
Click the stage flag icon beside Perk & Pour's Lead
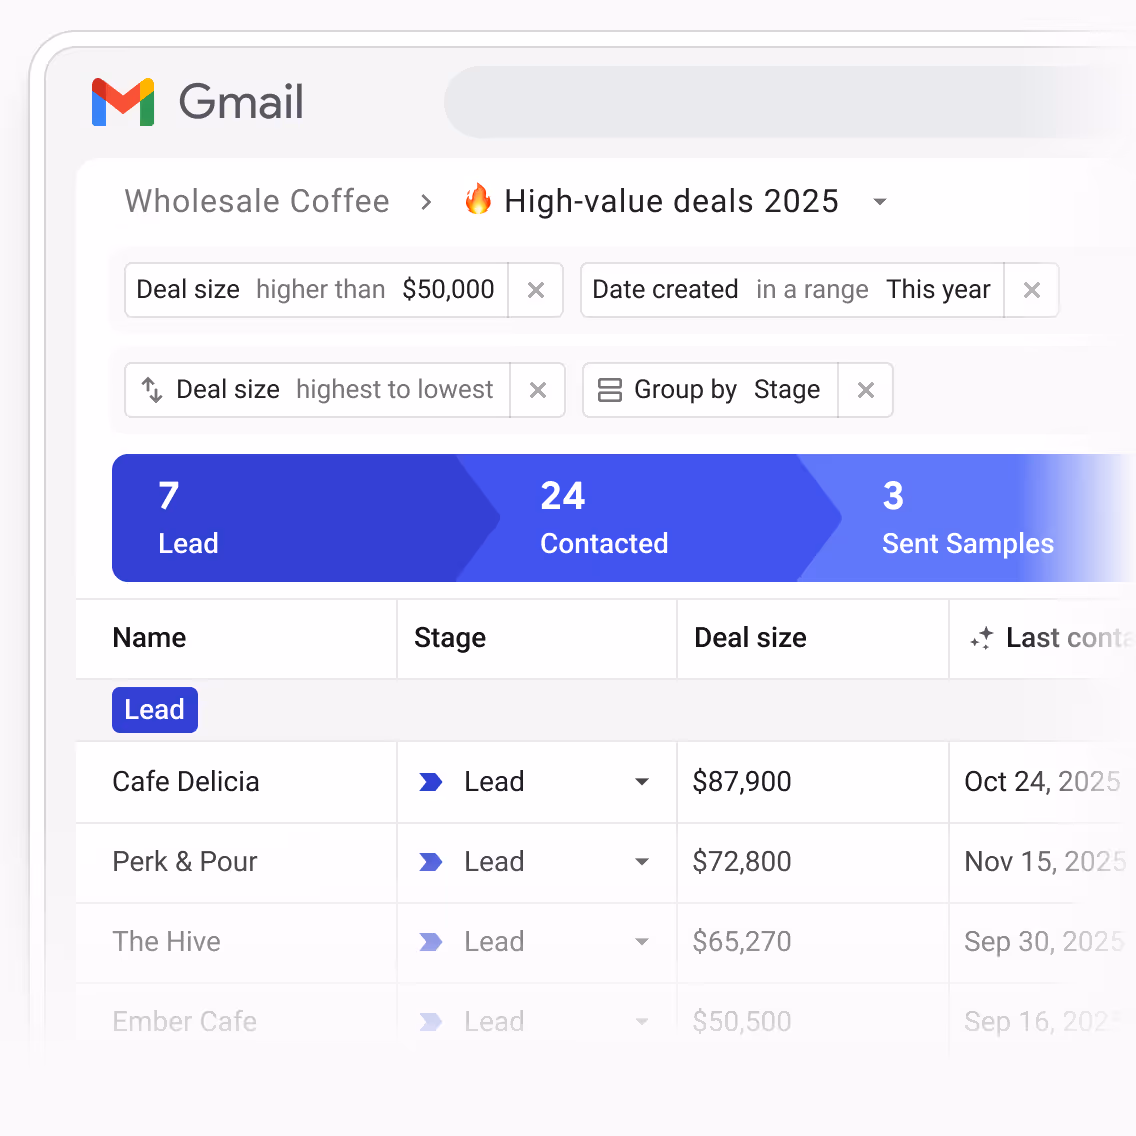(x=429, y=861)
